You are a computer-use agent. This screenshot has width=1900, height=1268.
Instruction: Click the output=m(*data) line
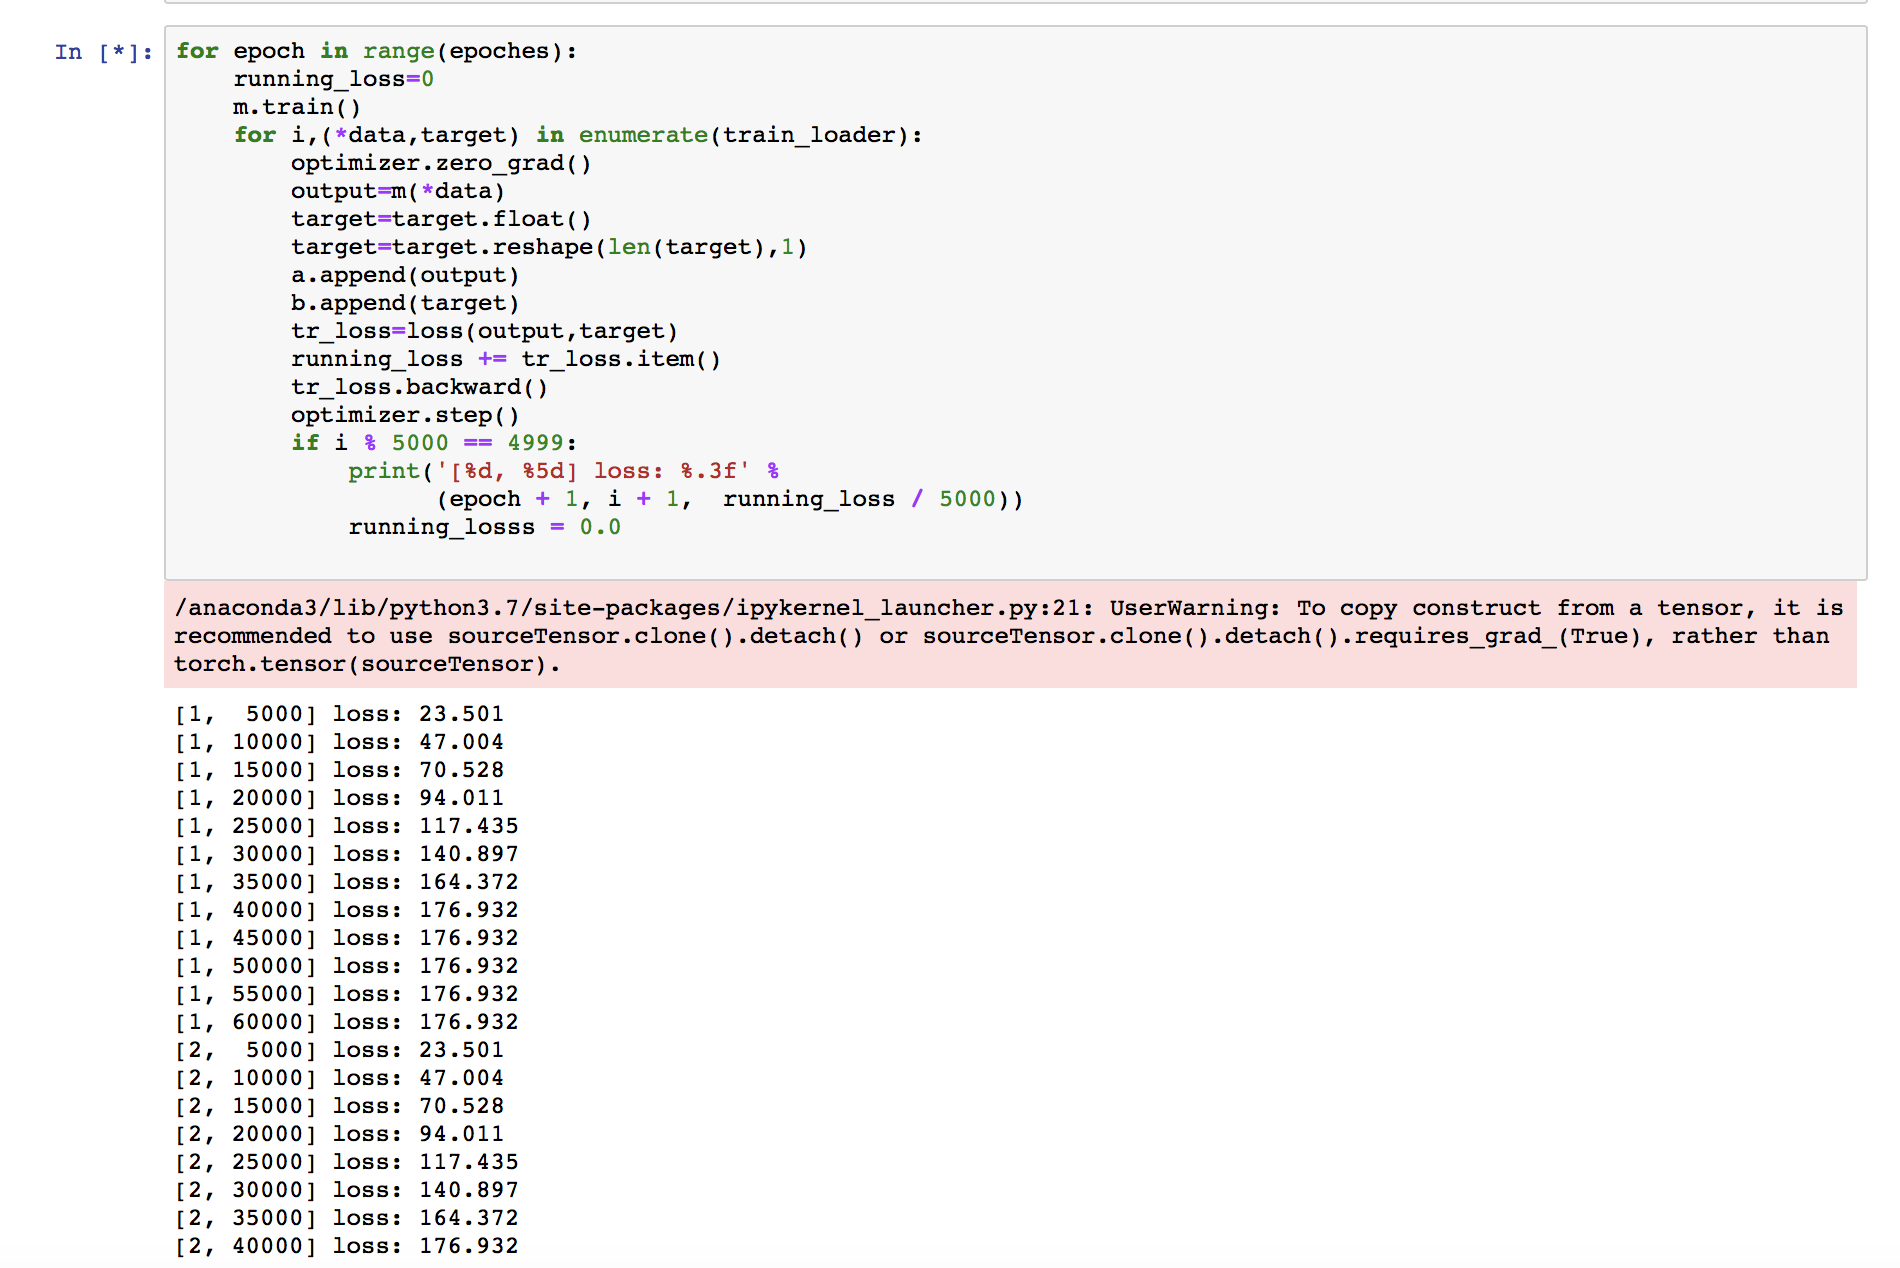tap(397, 191)
